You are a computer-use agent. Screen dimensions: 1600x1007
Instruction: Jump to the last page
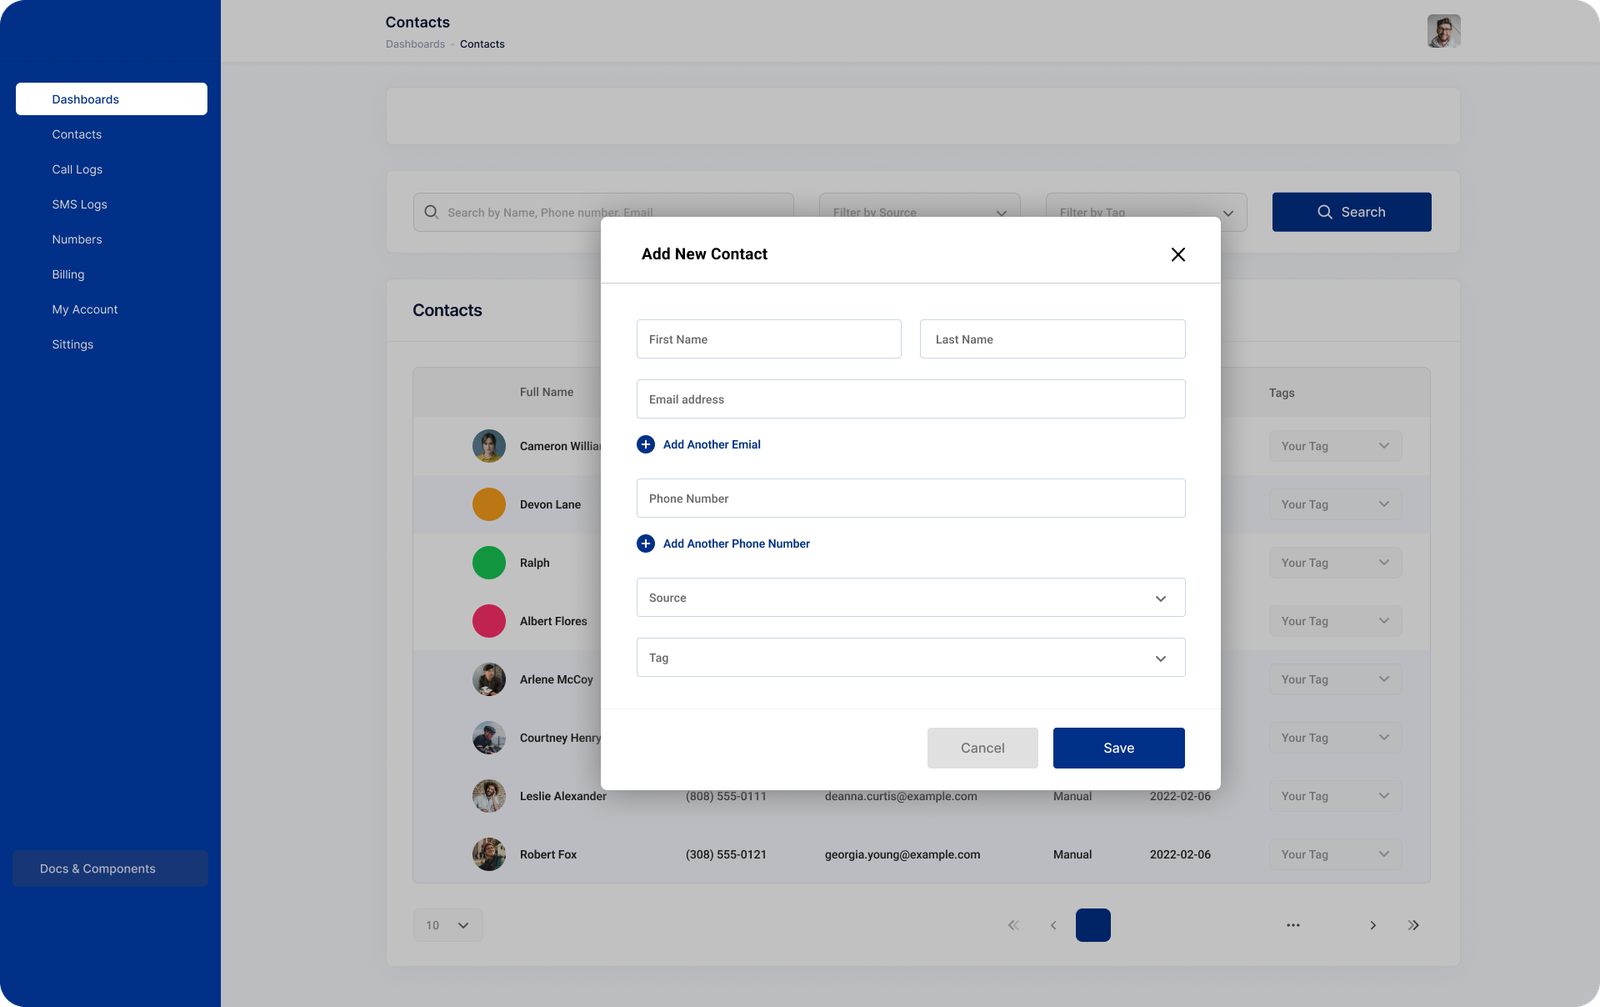point(1413,925)
